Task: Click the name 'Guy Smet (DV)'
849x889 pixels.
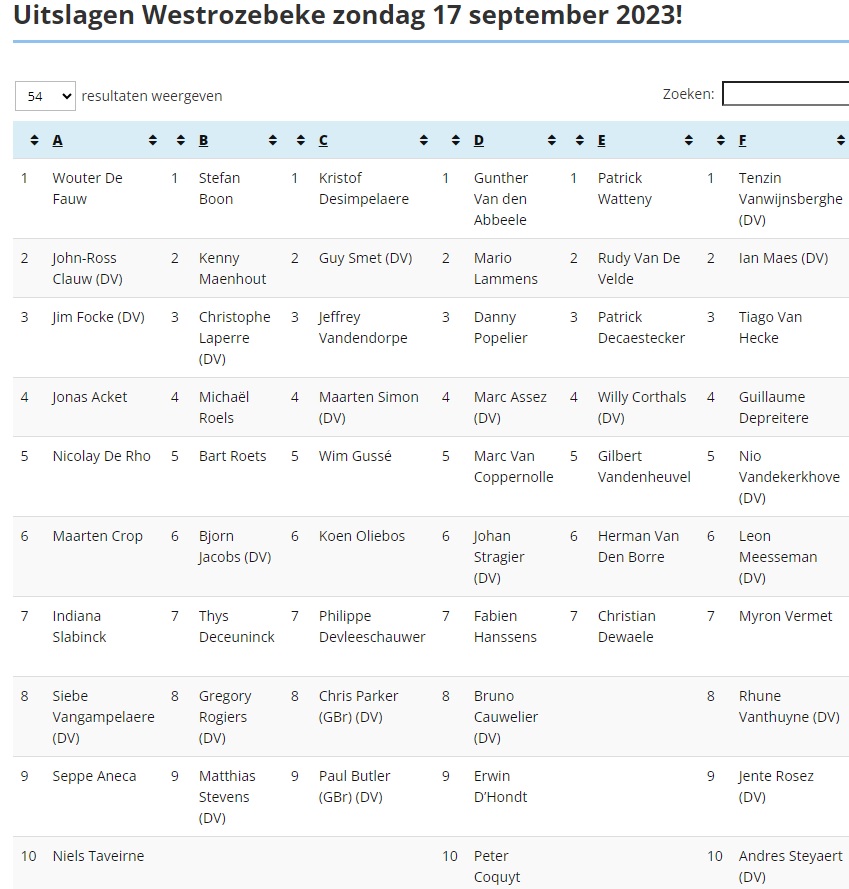Action: pyautogui.click(x=365, y=258)
